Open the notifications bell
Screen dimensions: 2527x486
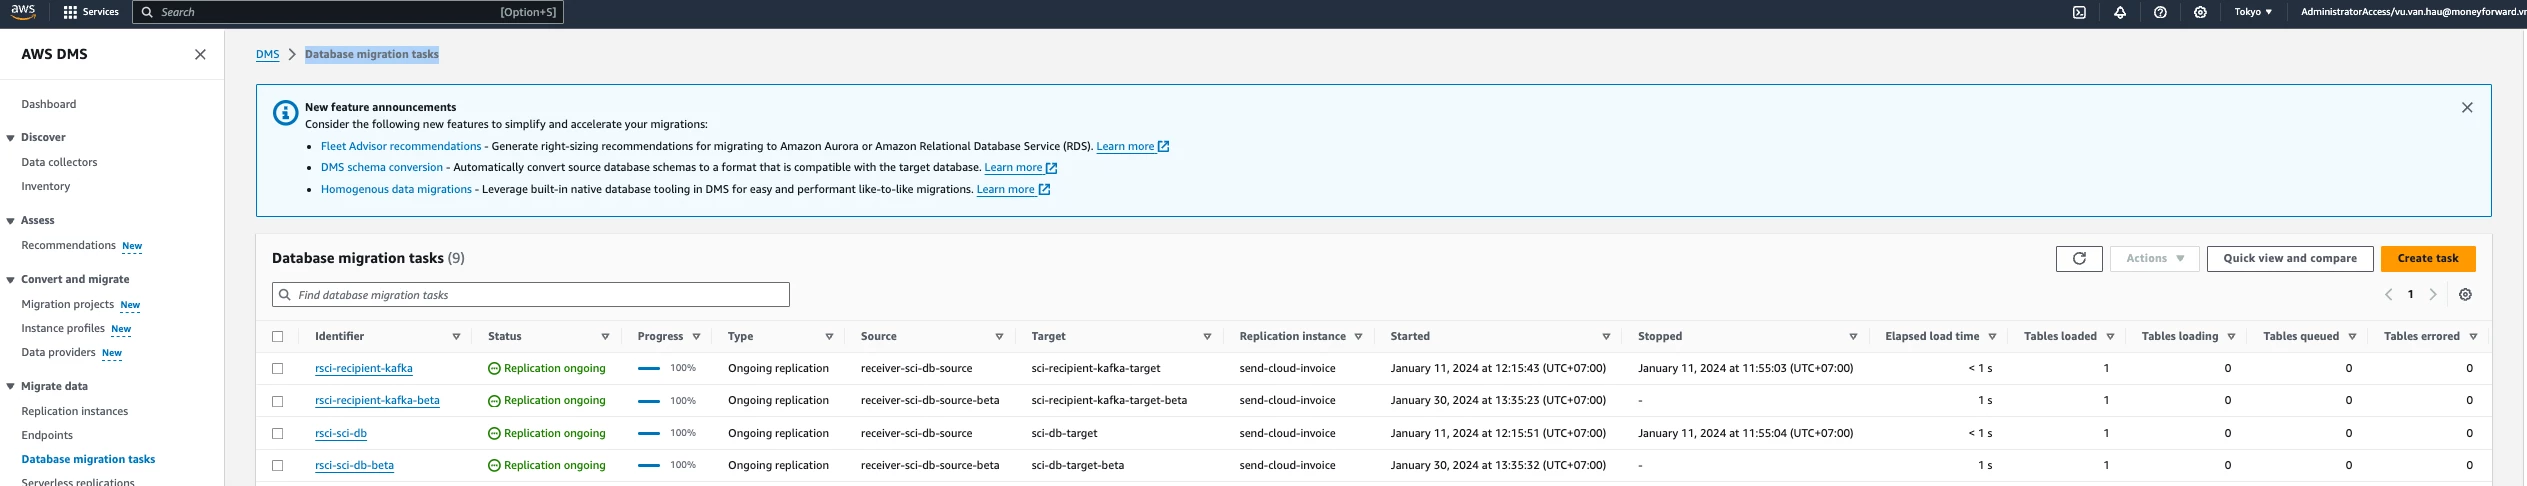pyautogui.click(x=2120, y=12)
